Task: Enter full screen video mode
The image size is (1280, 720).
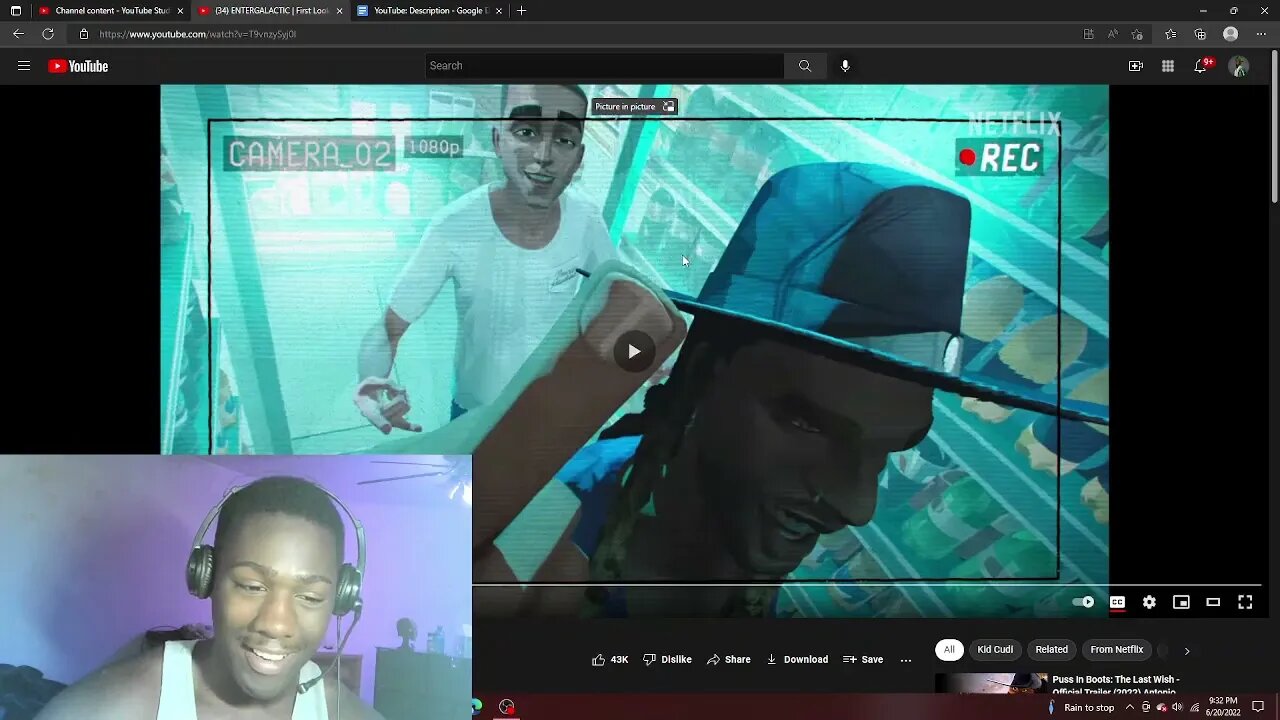Action: (1245, 602)
